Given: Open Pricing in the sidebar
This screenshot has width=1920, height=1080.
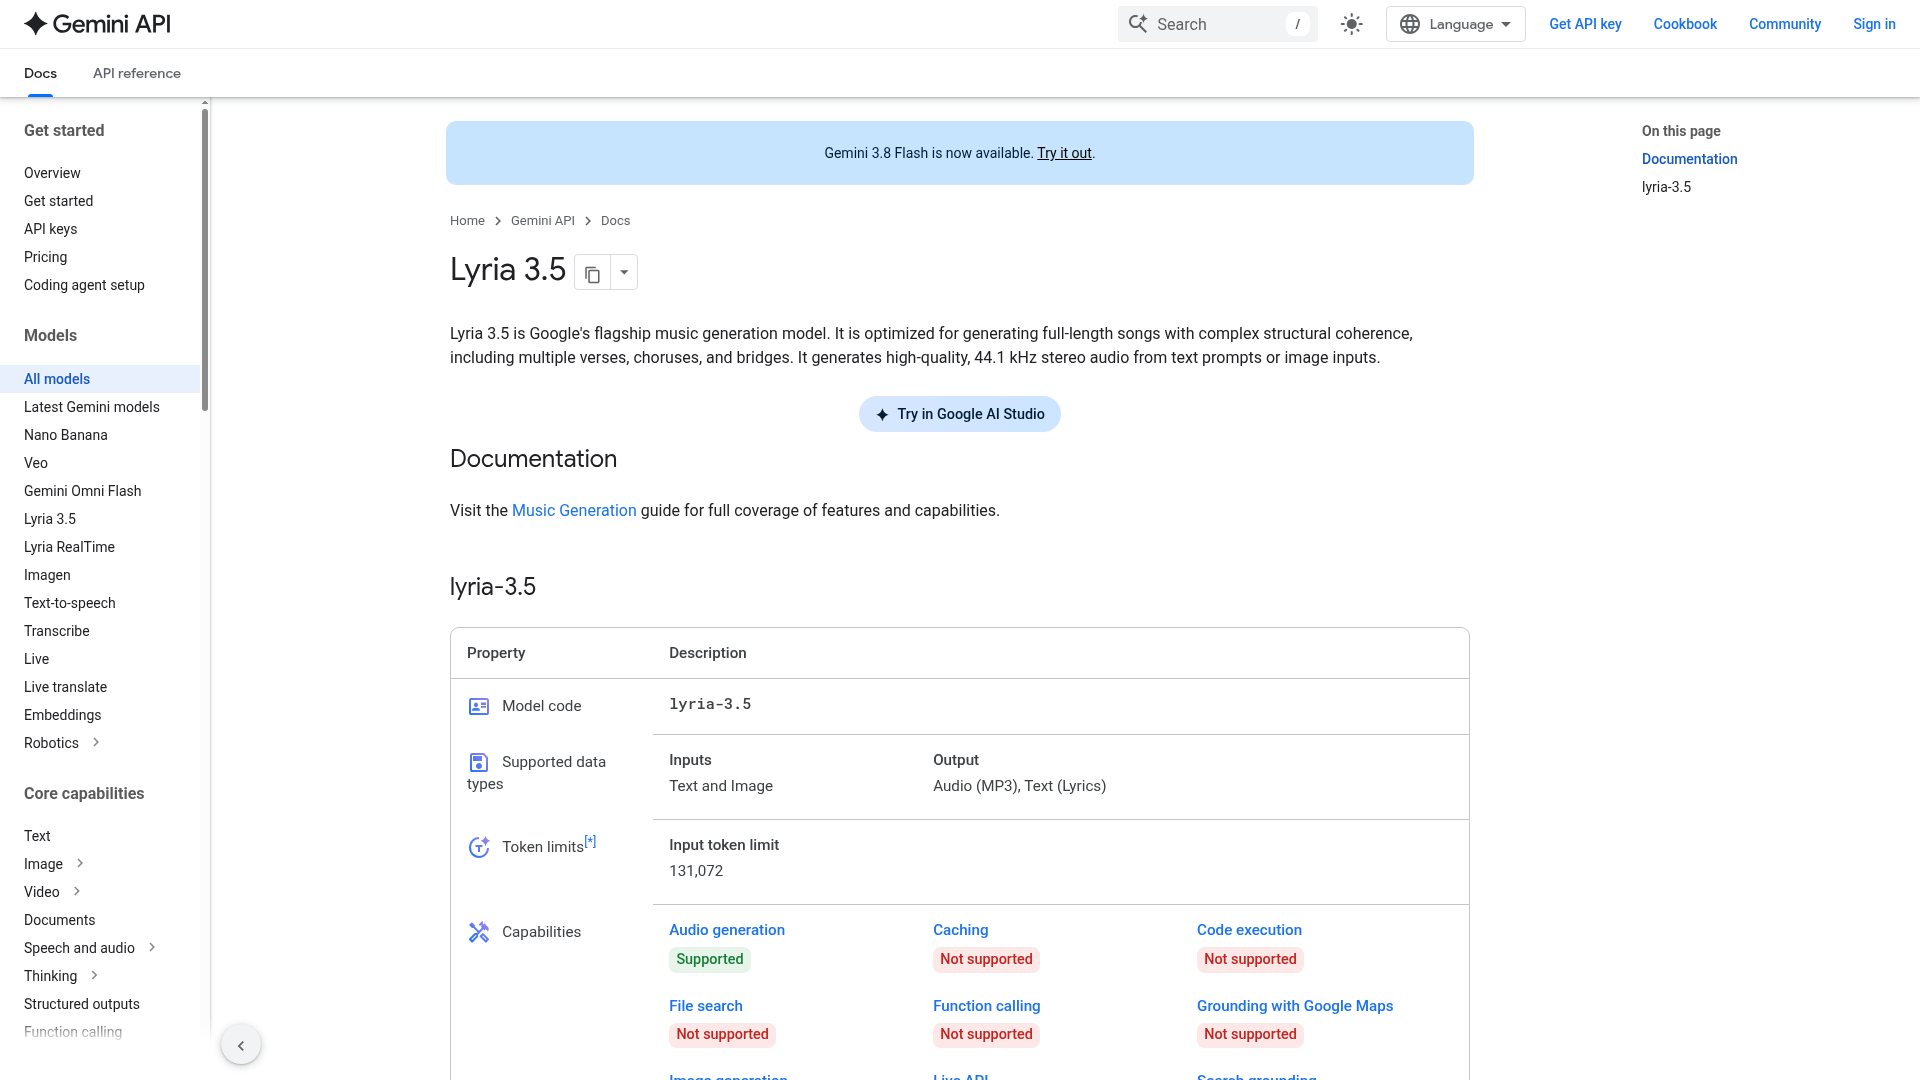Looking at the screenshot, I should coord(45,257).
